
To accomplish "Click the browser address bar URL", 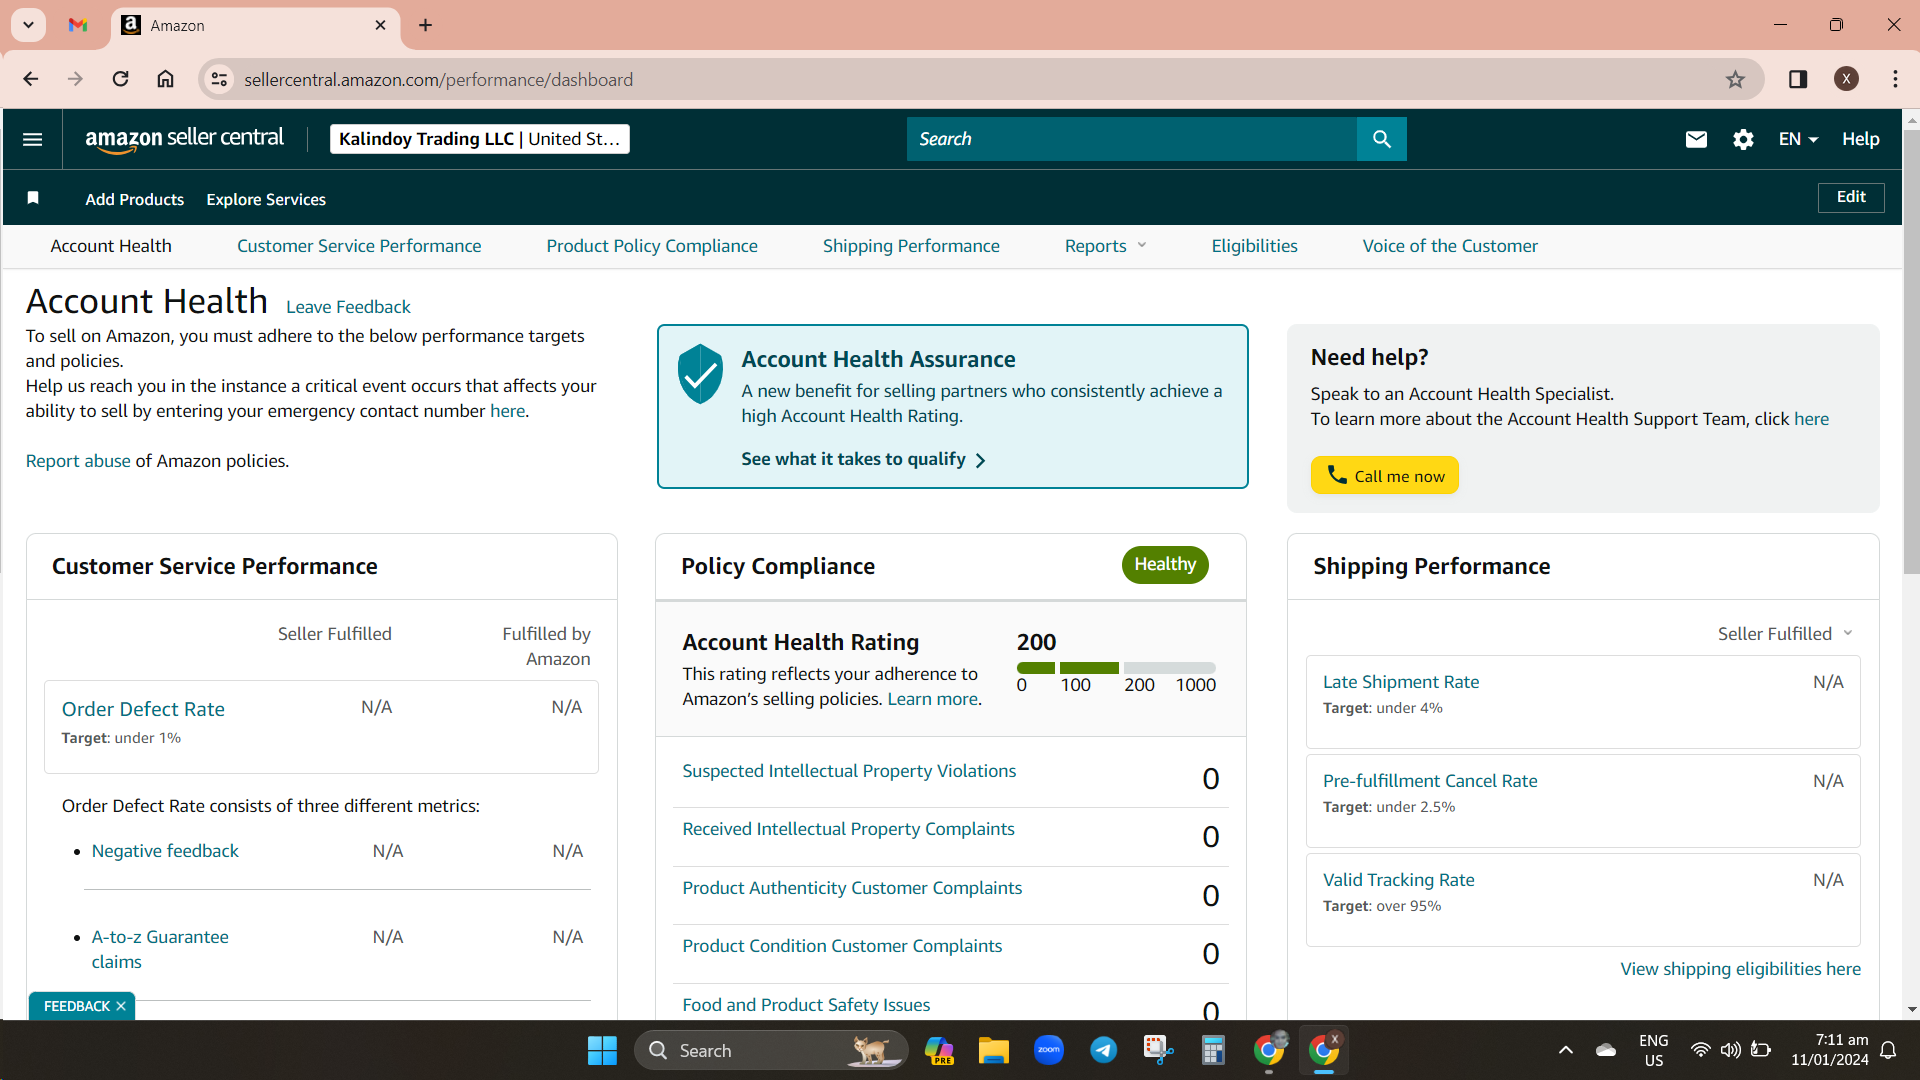I will [x=438, y=79].
